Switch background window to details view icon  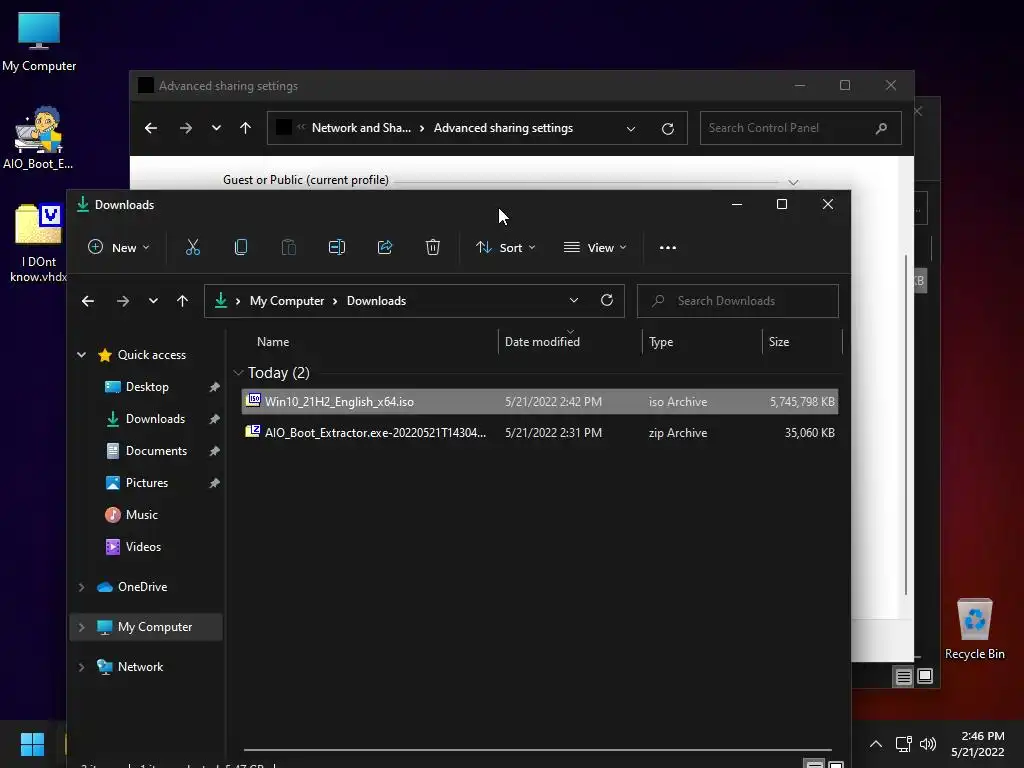pyautogui.click(x=903, y=677)
